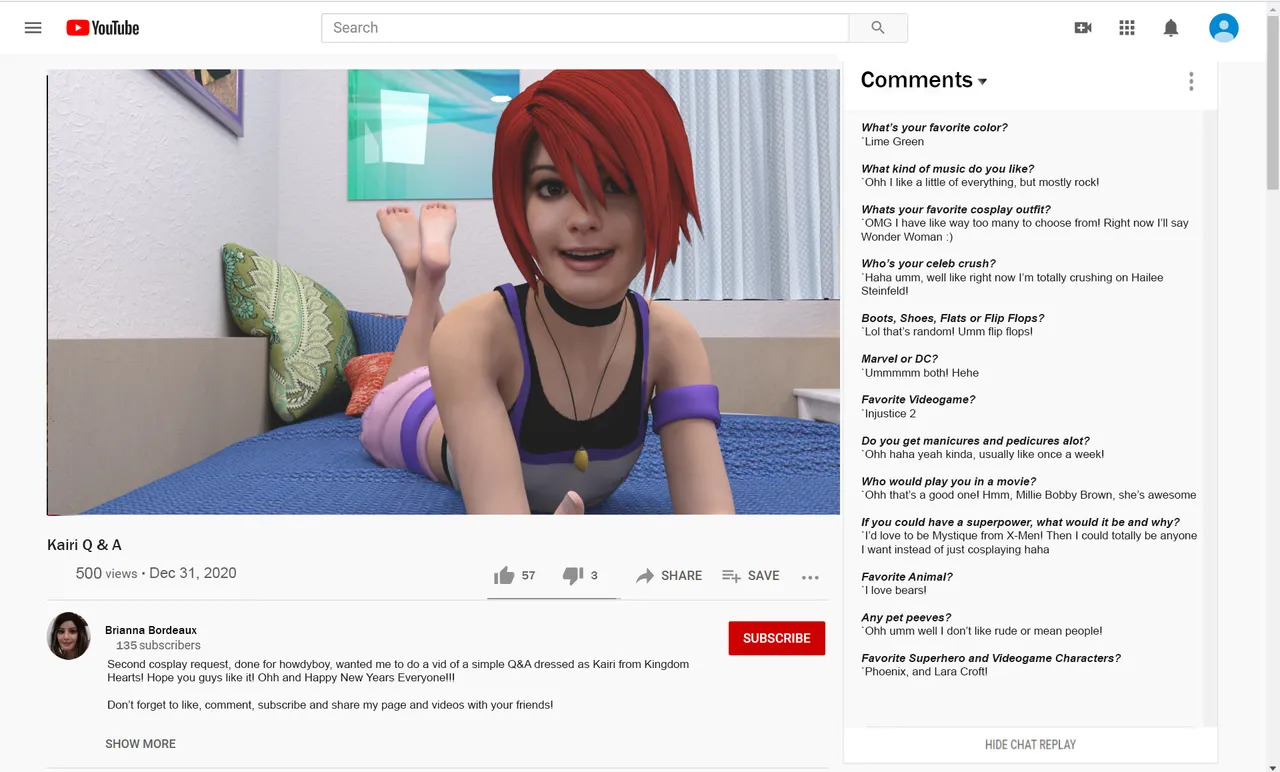The image size is (1280, 772).
Task: Select 'Do you get manicures and pedicures alot?'
Action: [975, 441]
